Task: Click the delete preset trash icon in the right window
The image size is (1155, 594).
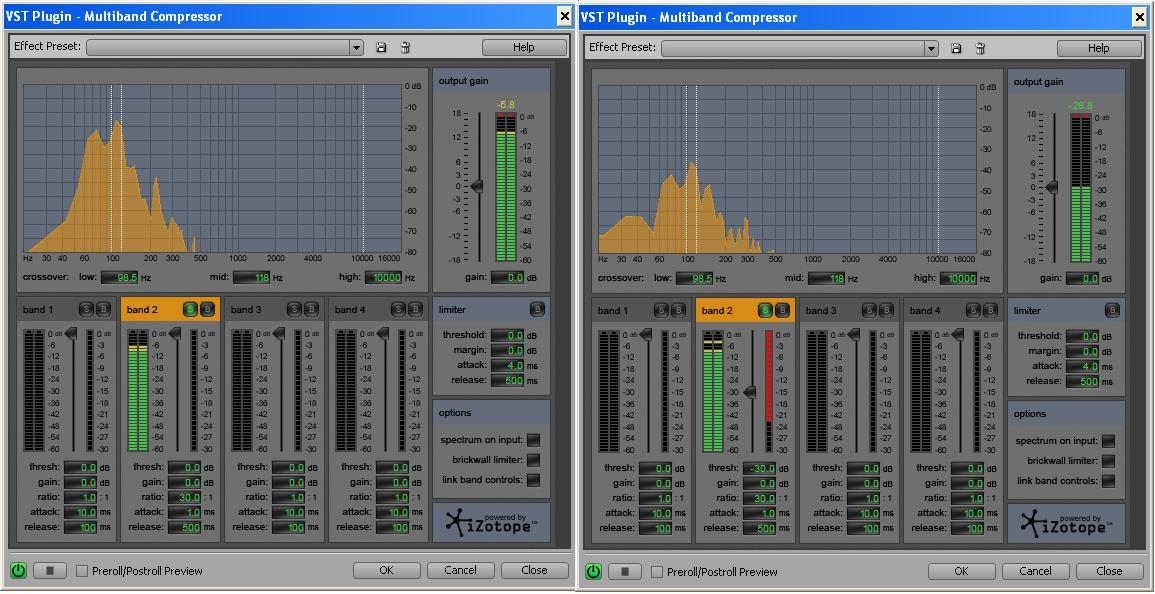Action: (x=980, y=48)
